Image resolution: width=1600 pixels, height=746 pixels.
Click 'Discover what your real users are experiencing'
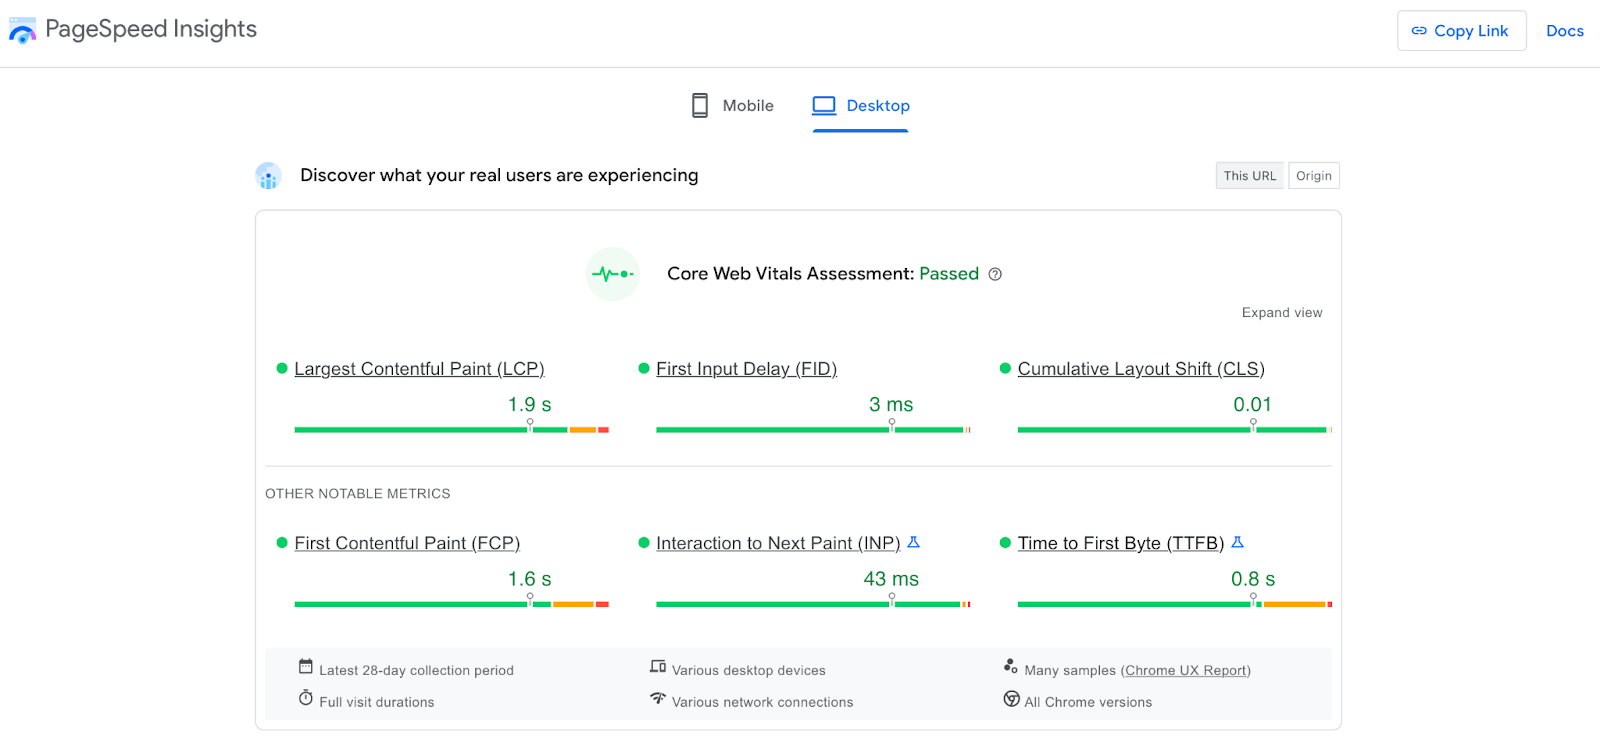[x=499, y=175]
